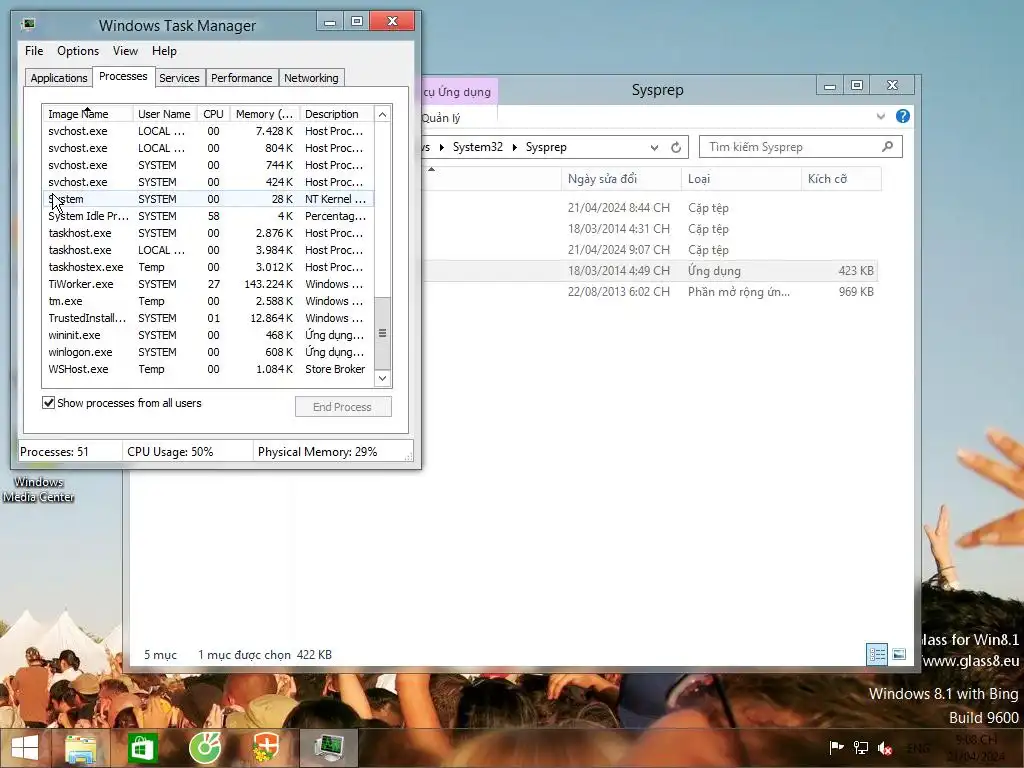Screen dimensions: 1024x768
Task: Click the Task Manager title bar icon
Action: pos(27,25)
